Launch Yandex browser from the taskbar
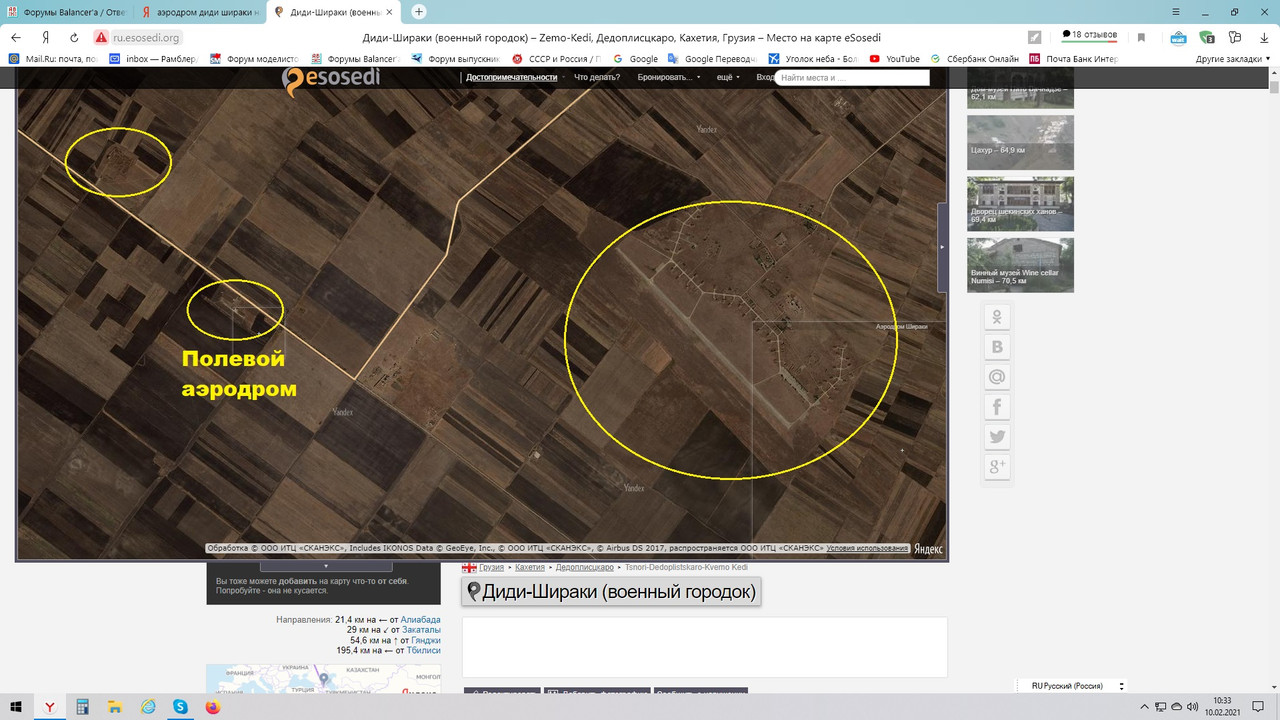The width and height of the screenshot is (1280, 720). pos(49,706)
